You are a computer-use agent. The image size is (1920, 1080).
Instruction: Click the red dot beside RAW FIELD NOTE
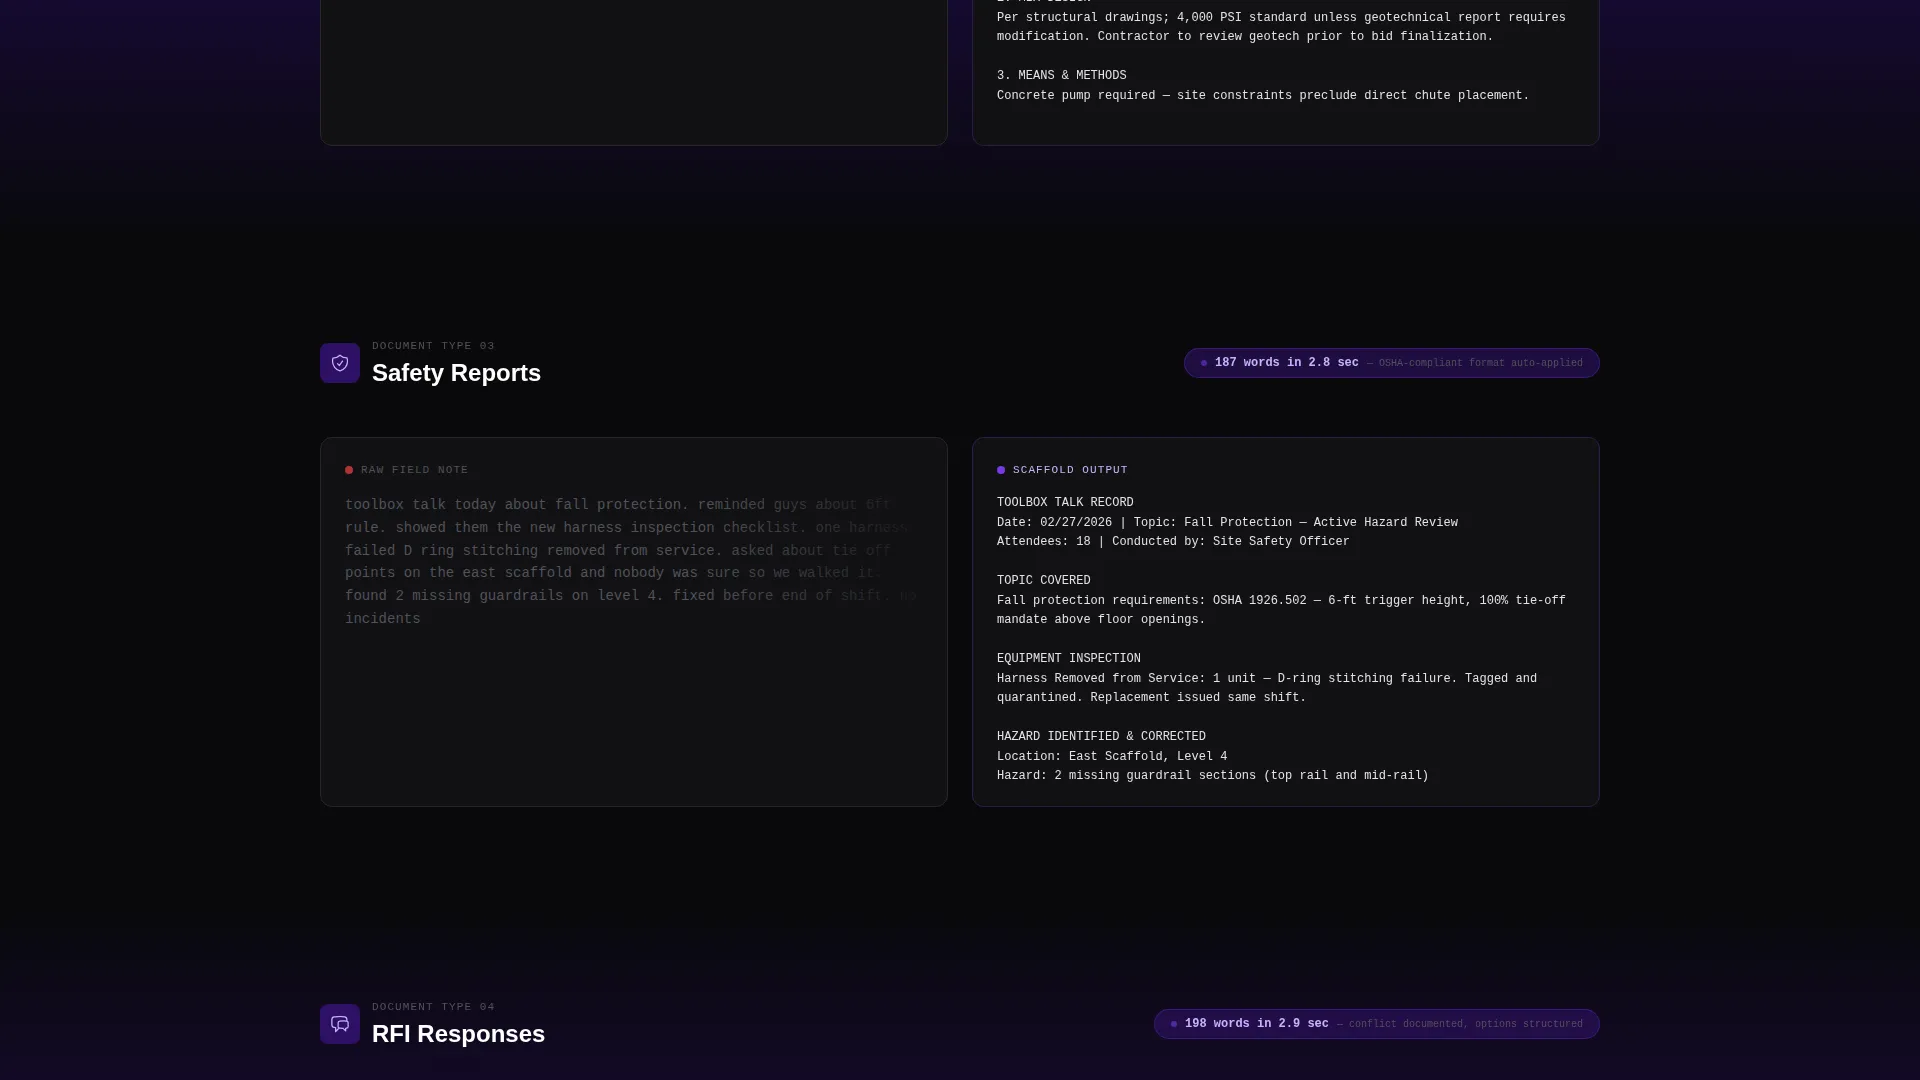(x=349, y=470)
